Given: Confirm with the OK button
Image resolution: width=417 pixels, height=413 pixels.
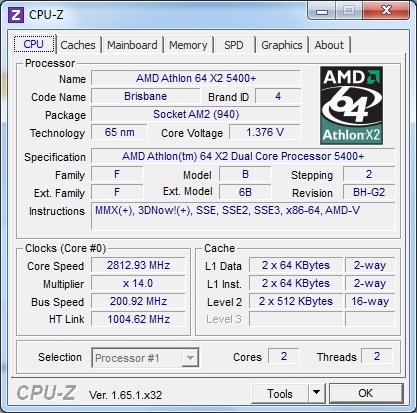Looking at the screenshot, I should point(366,393).
